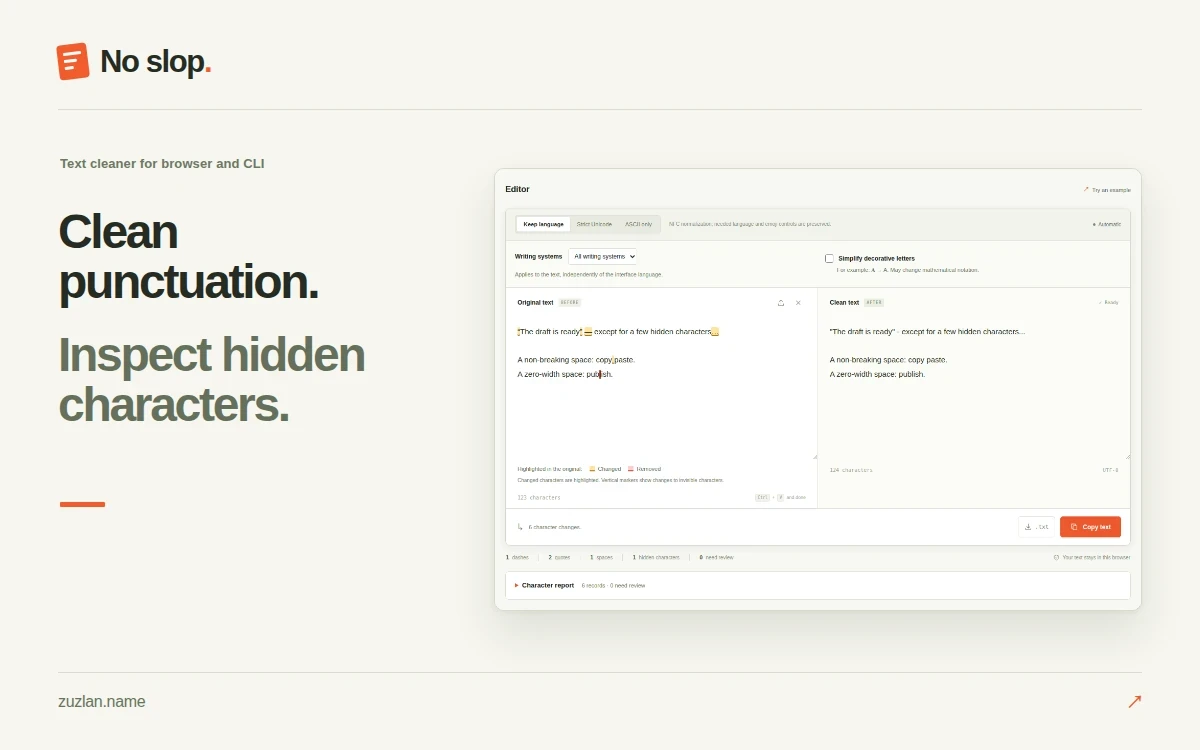Click the Try an example link

pyautogui.click(x=1107, y=189)
